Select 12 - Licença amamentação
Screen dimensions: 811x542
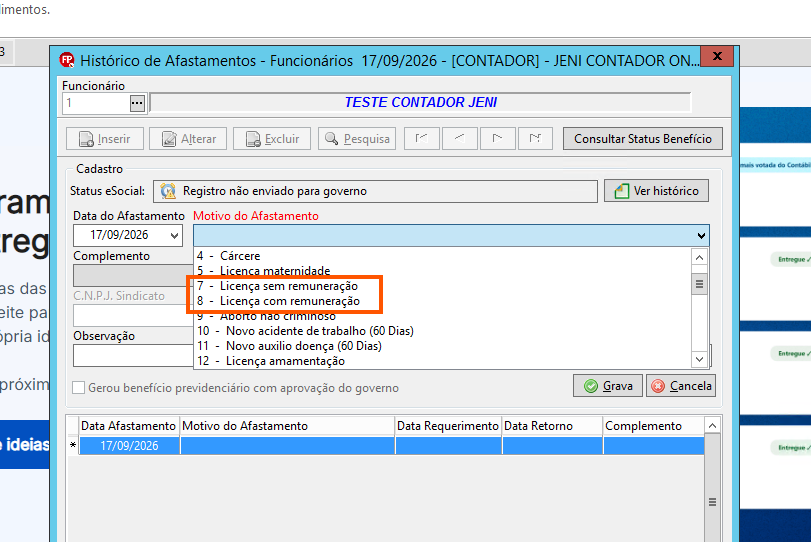(x=443, y=360)
